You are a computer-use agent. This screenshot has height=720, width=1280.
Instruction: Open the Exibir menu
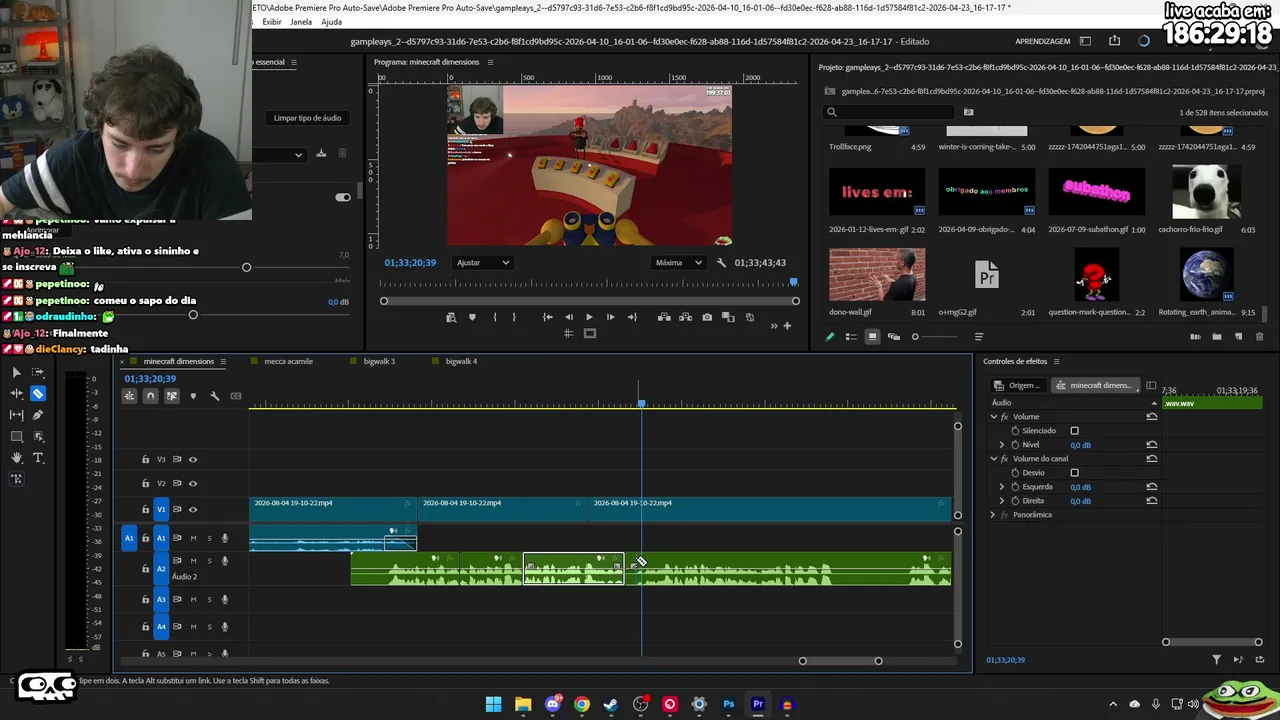coord(272,22)
